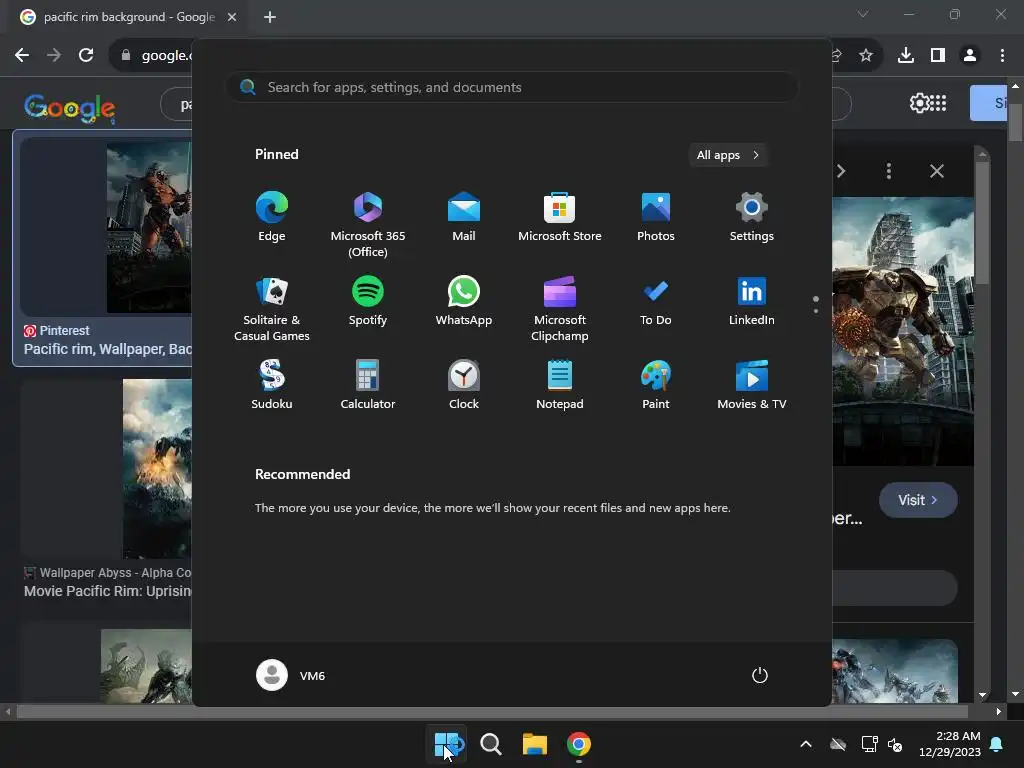Launch the Paint app
The width and height of the screenshot is (1024, 768).
(x=656, y=385)
